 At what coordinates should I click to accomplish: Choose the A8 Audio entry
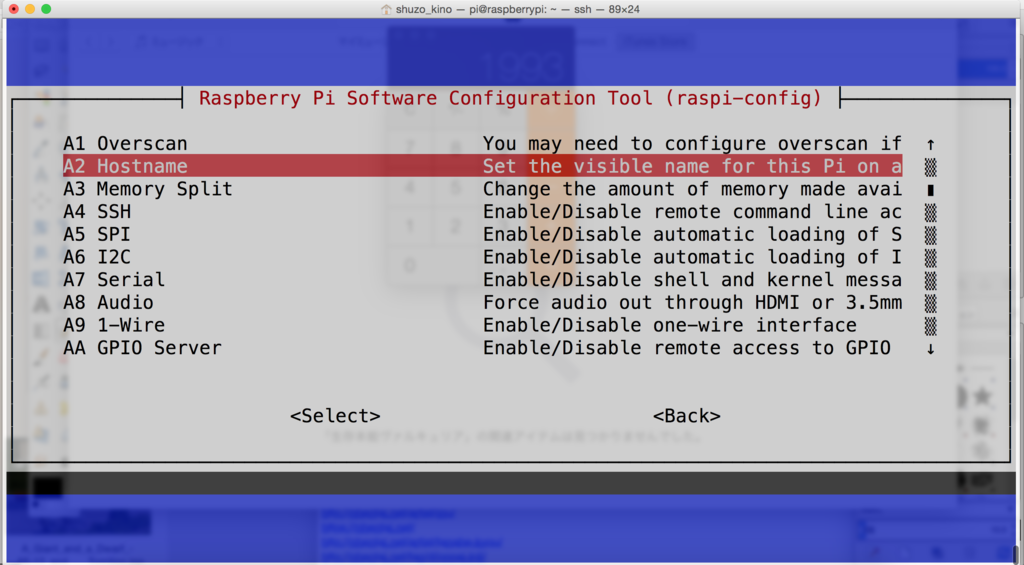[482, 302]
